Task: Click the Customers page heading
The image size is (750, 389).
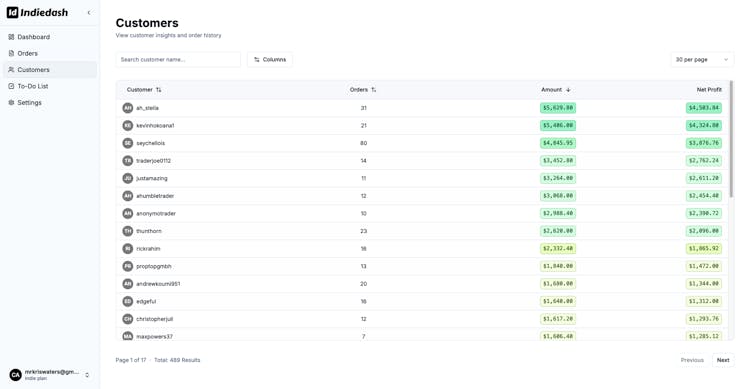Action: coord(147,23)
